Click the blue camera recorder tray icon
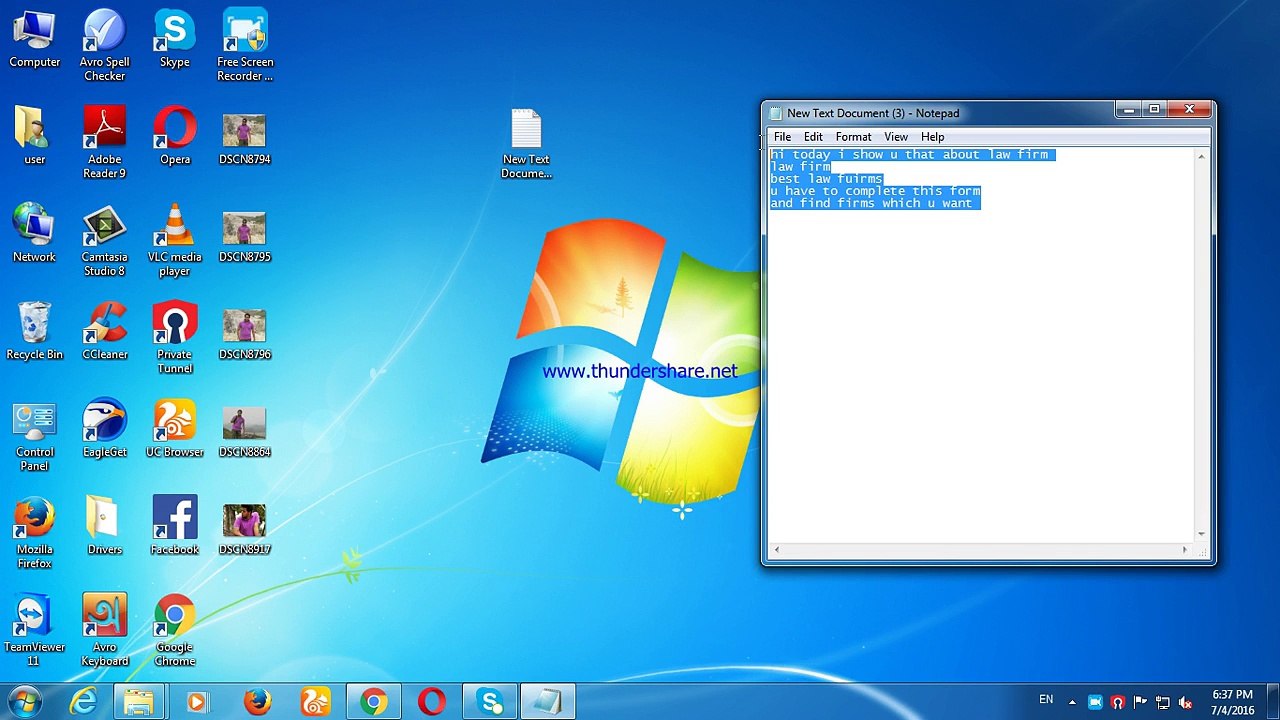The width and height of the screenshot is (1280, 720). click(x=1095, y=702)
